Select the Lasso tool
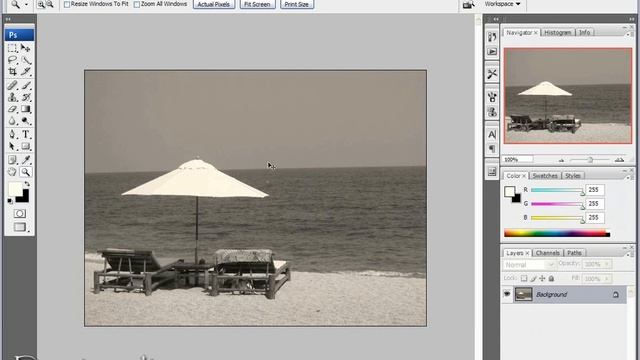Viewport: 640px width, 360px height. [12, 60]
